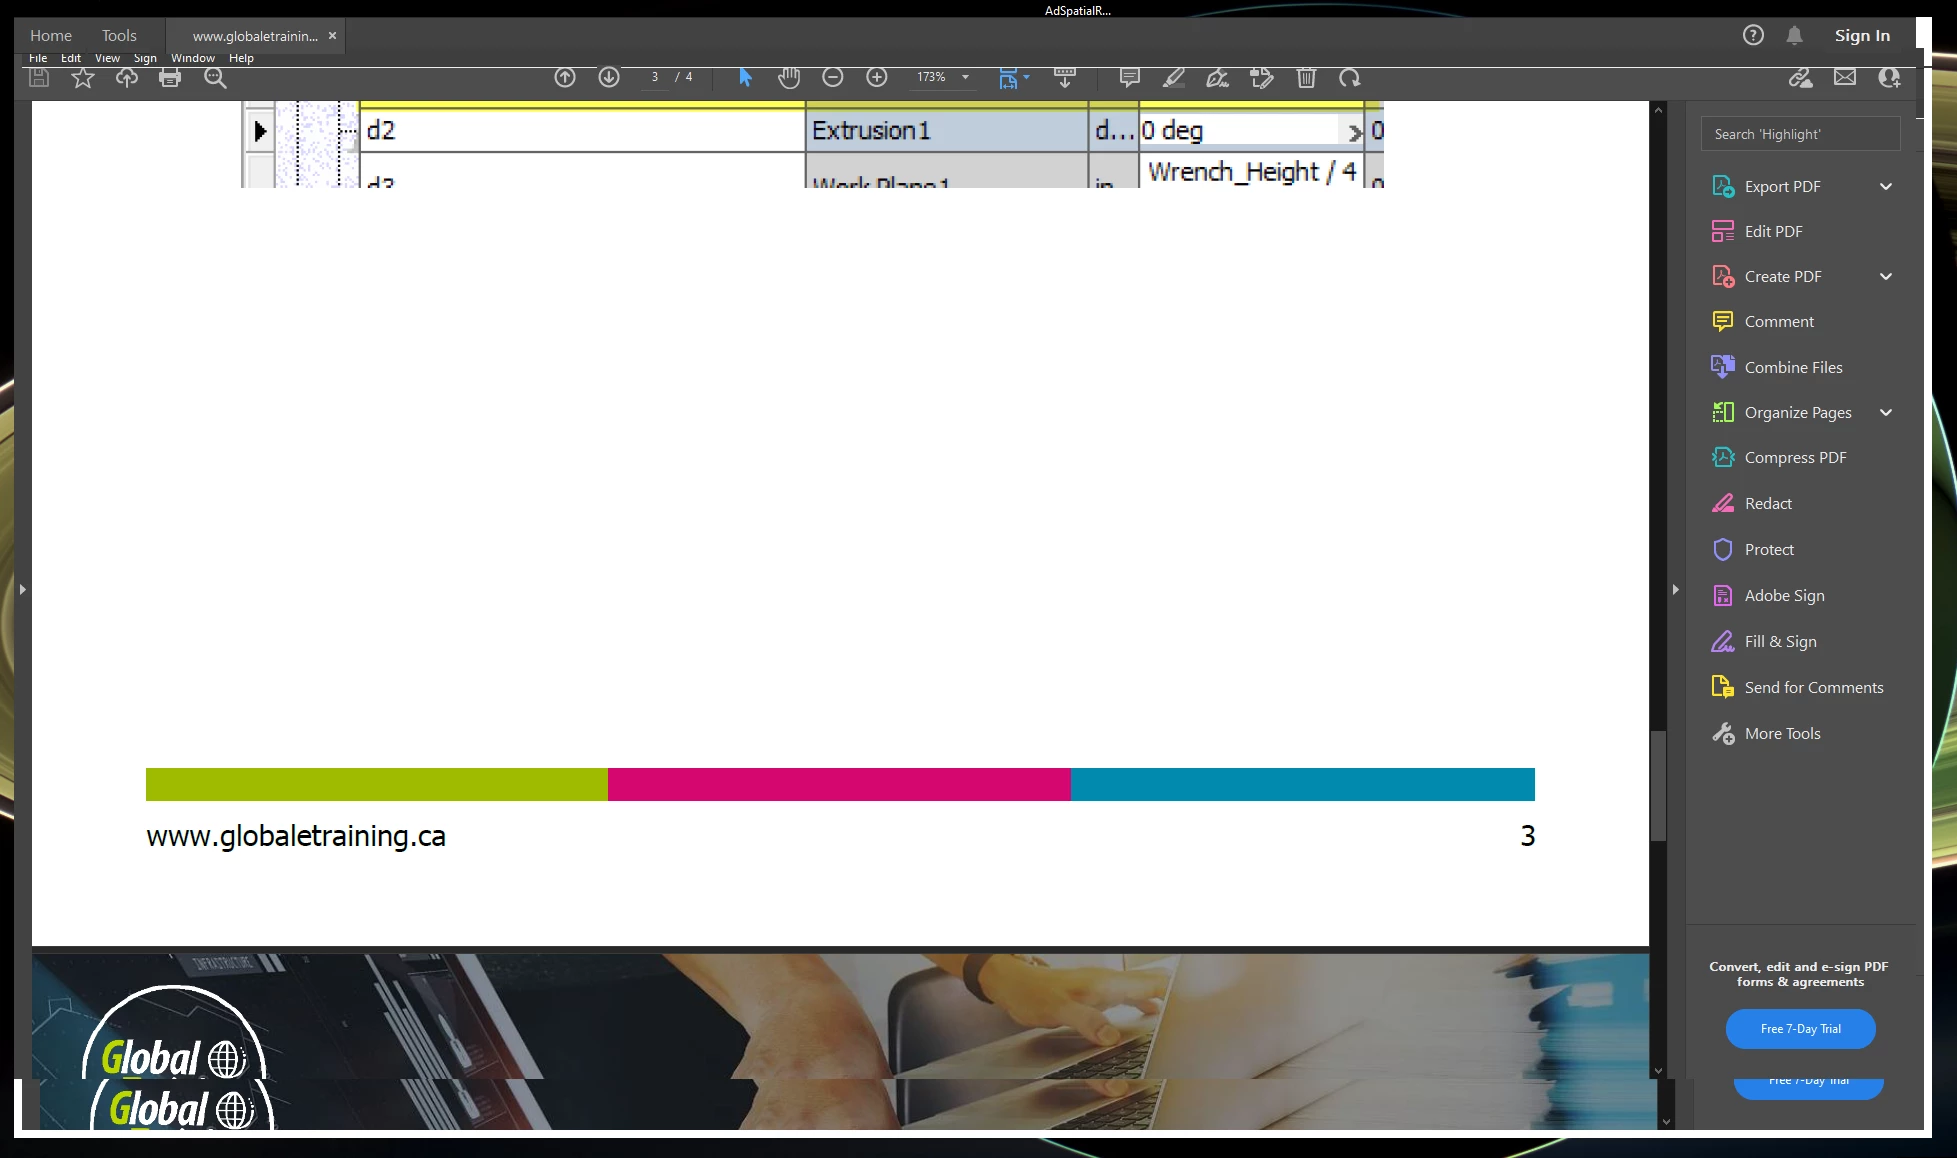Open the View menu
This screenshot has width=1957, height=1158.
[x=107, y=58]
